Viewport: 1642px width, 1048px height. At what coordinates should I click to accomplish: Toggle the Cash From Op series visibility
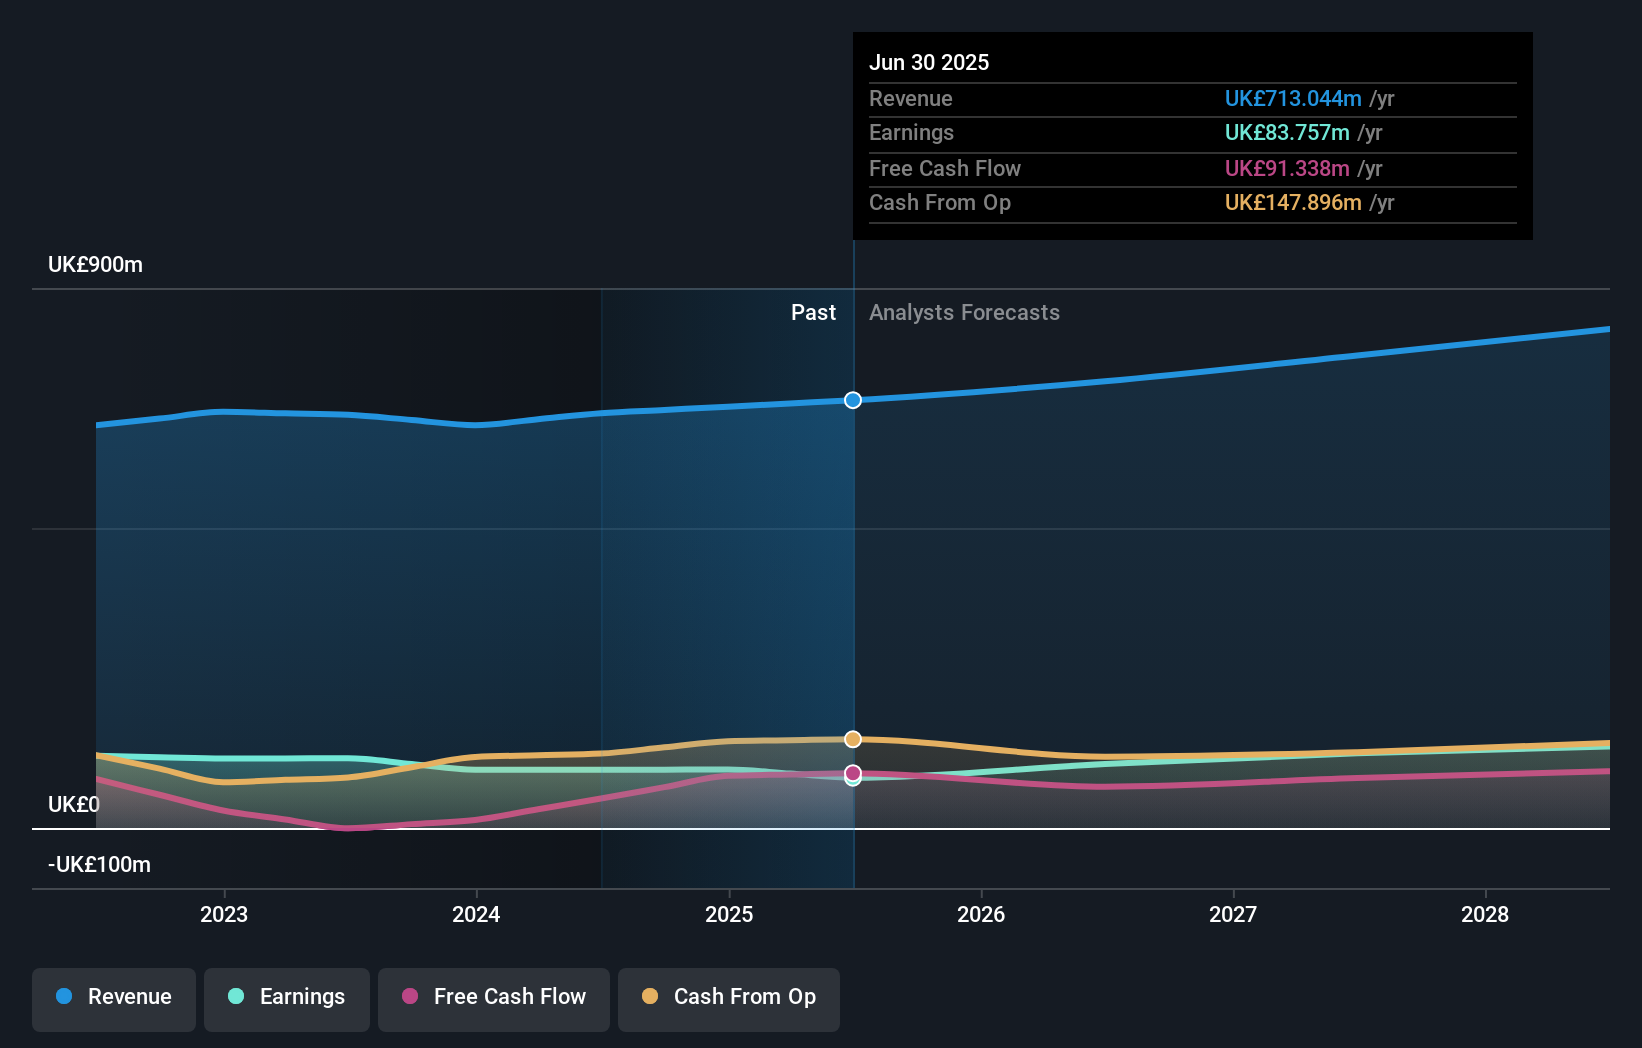pyautogui.click(x=729, y=999)
